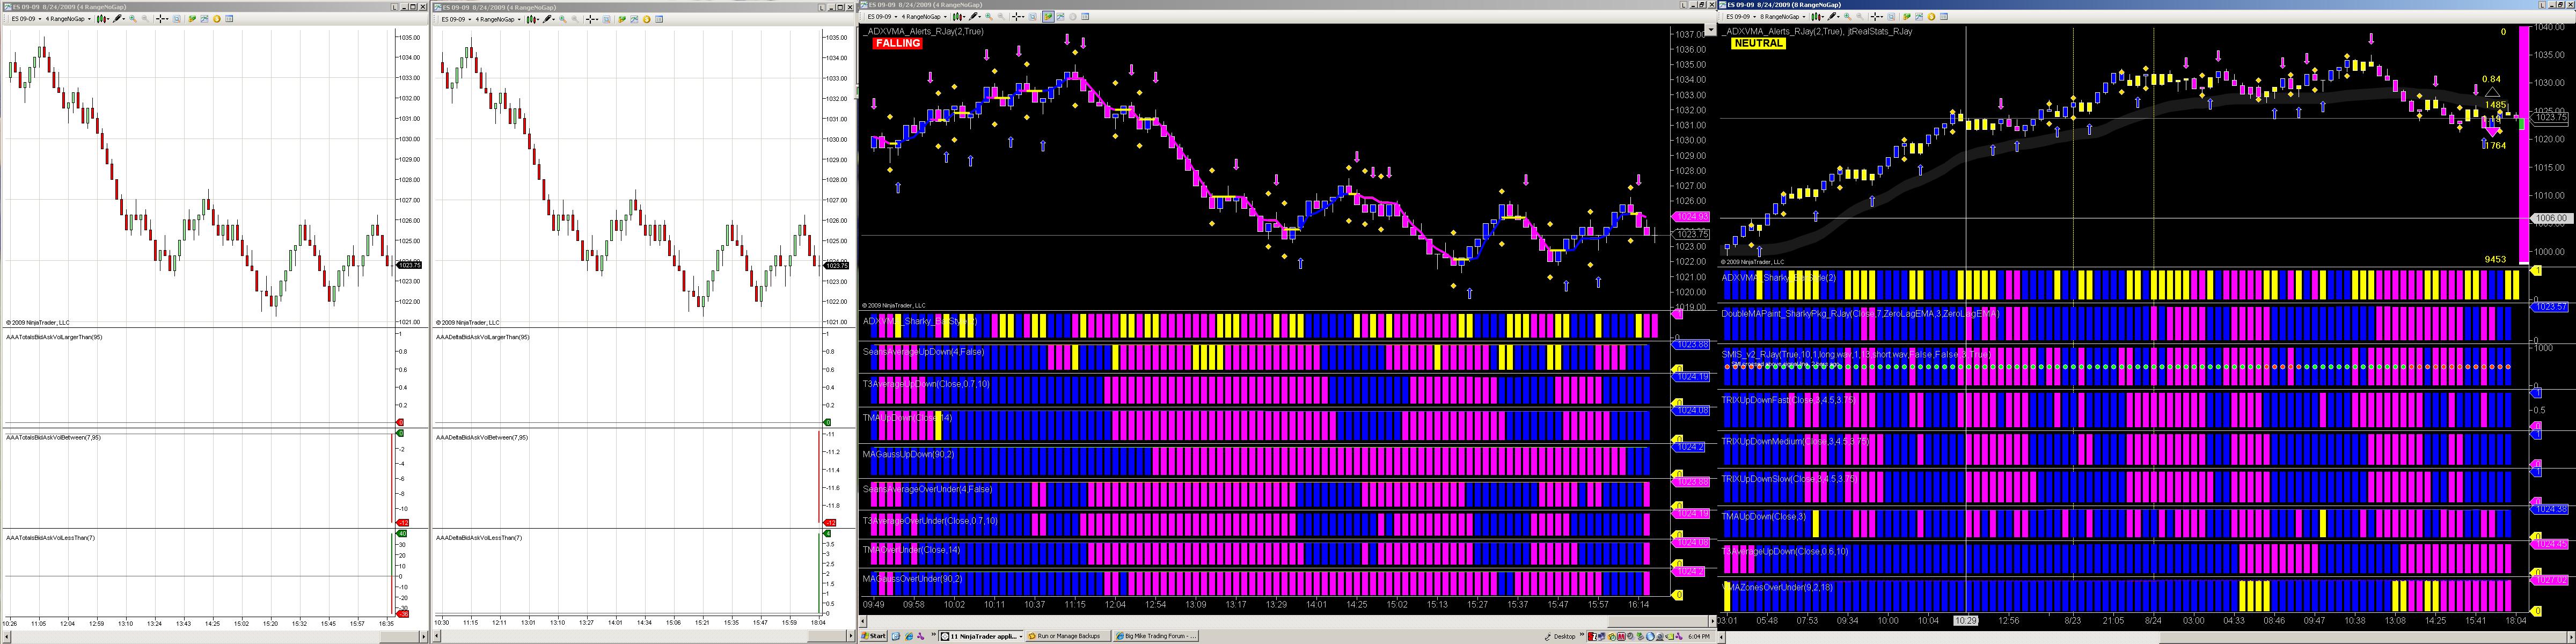Viewport: 2576px width, 644px height.
Task: Select drawing tools pencil in AAATotalsBidAskVol chart window
Action: click(118, 19)
